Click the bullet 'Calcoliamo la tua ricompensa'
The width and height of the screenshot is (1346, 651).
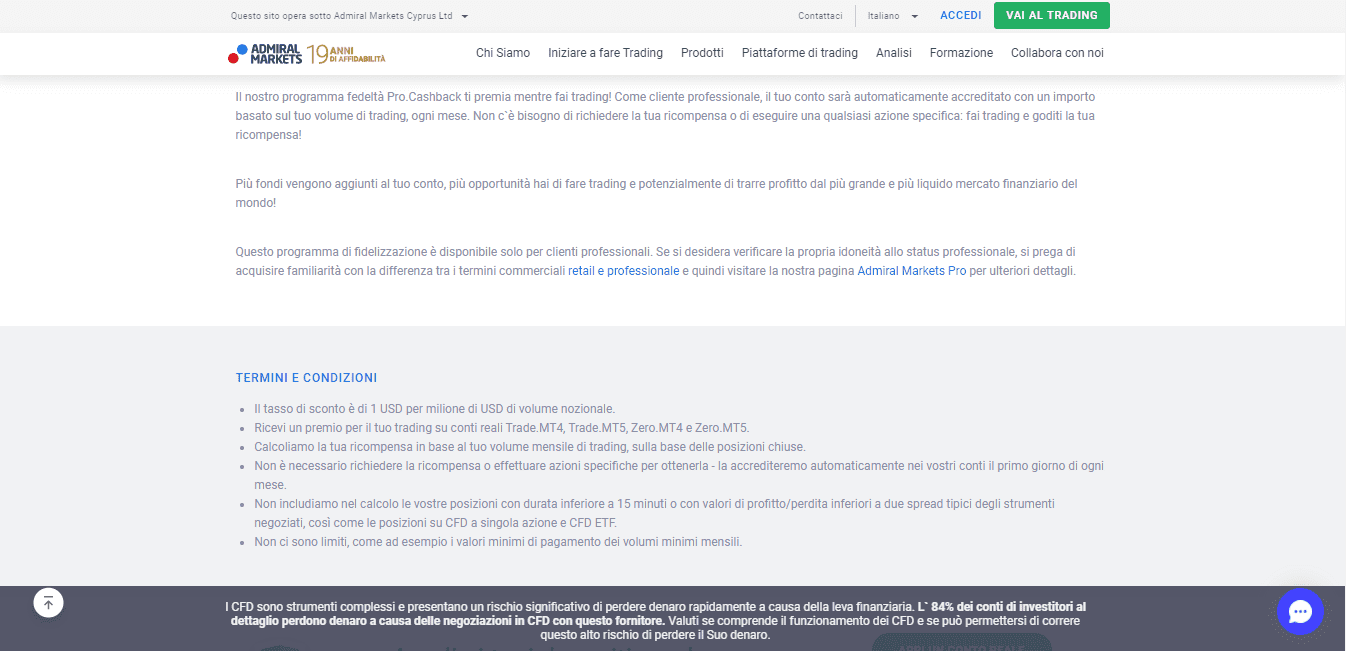tap(529, 447)
